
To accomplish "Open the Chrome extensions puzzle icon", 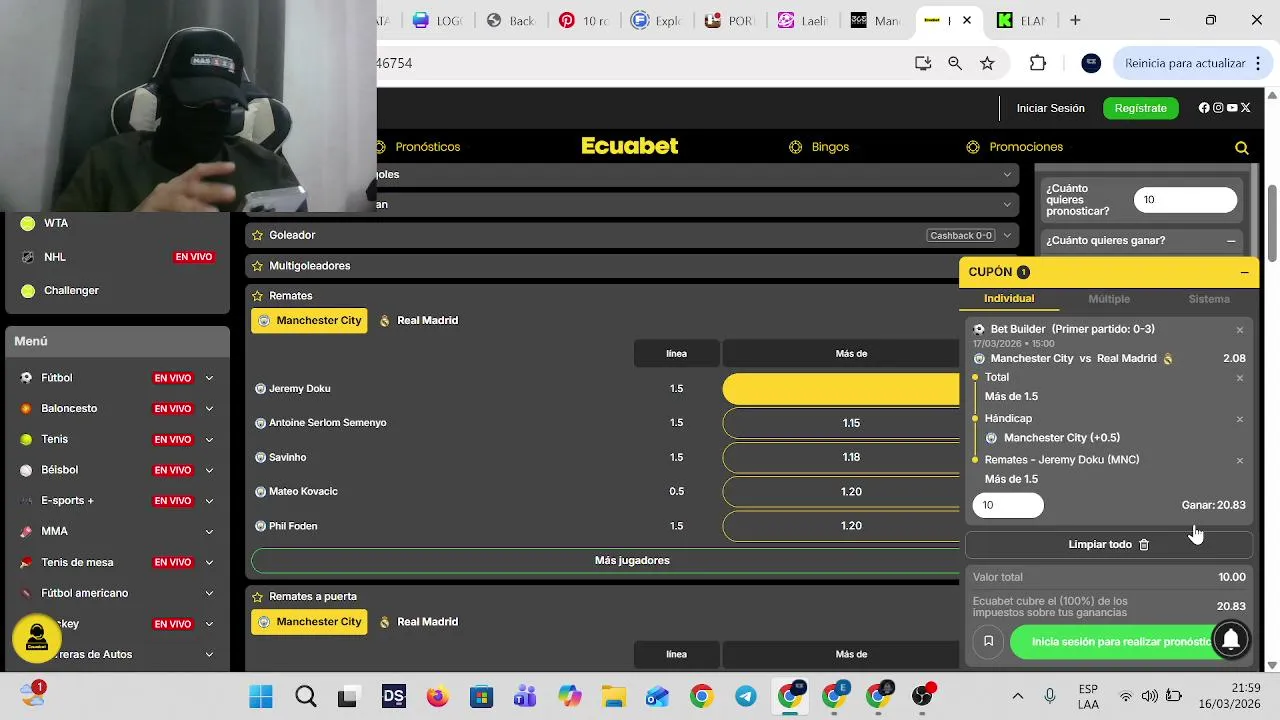I will pos(1038,63).
